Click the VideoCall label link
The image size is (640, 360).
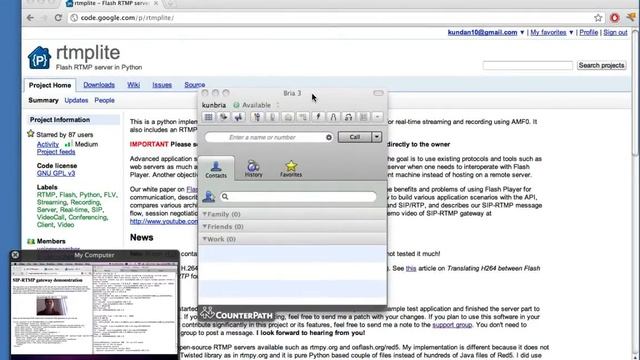click(x=51, y=218)
